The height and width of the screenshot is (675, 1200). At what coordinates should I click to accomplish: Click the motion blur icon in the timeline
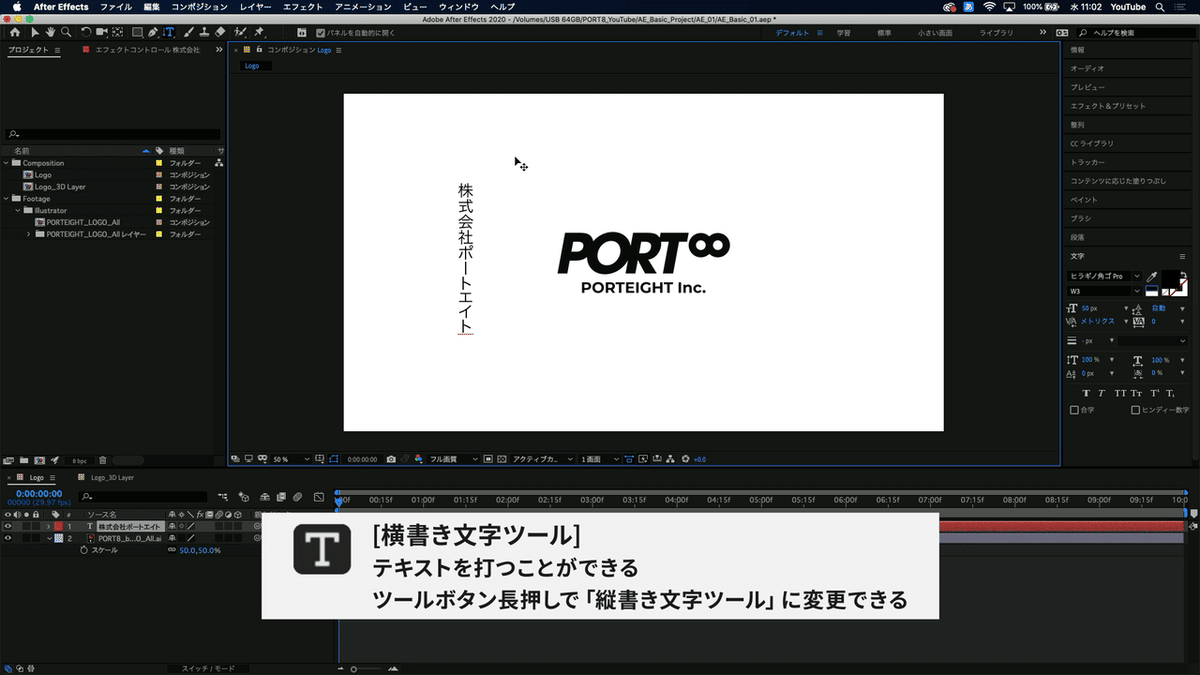click(297, 497)
